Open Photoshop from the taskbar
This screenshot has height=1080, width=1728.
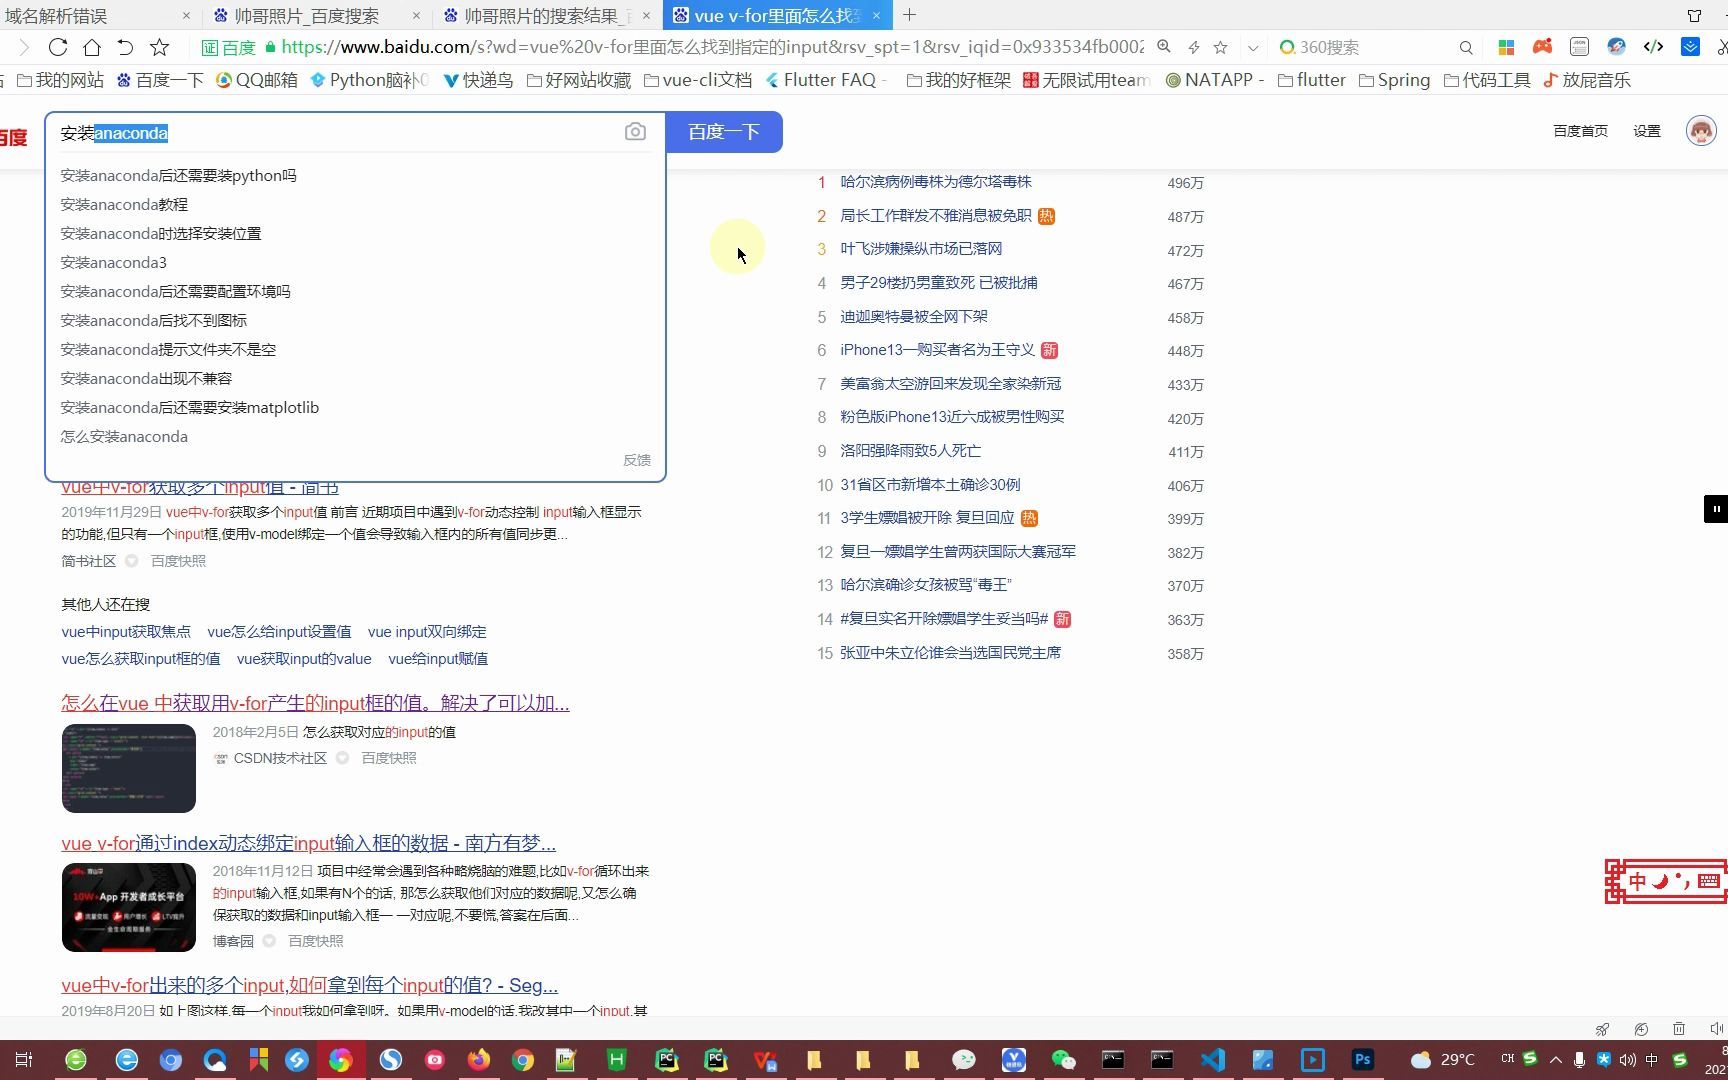pyautogui.click(x=1362, y=1060)
